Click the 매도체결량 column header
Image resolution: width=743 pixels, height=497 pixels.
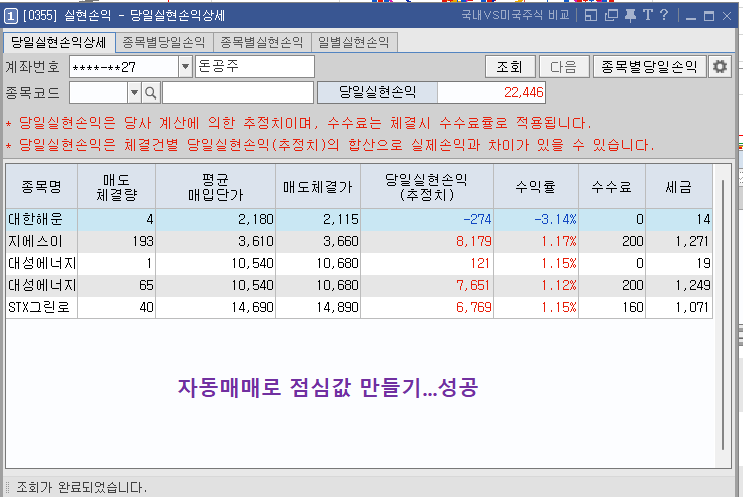117,187
